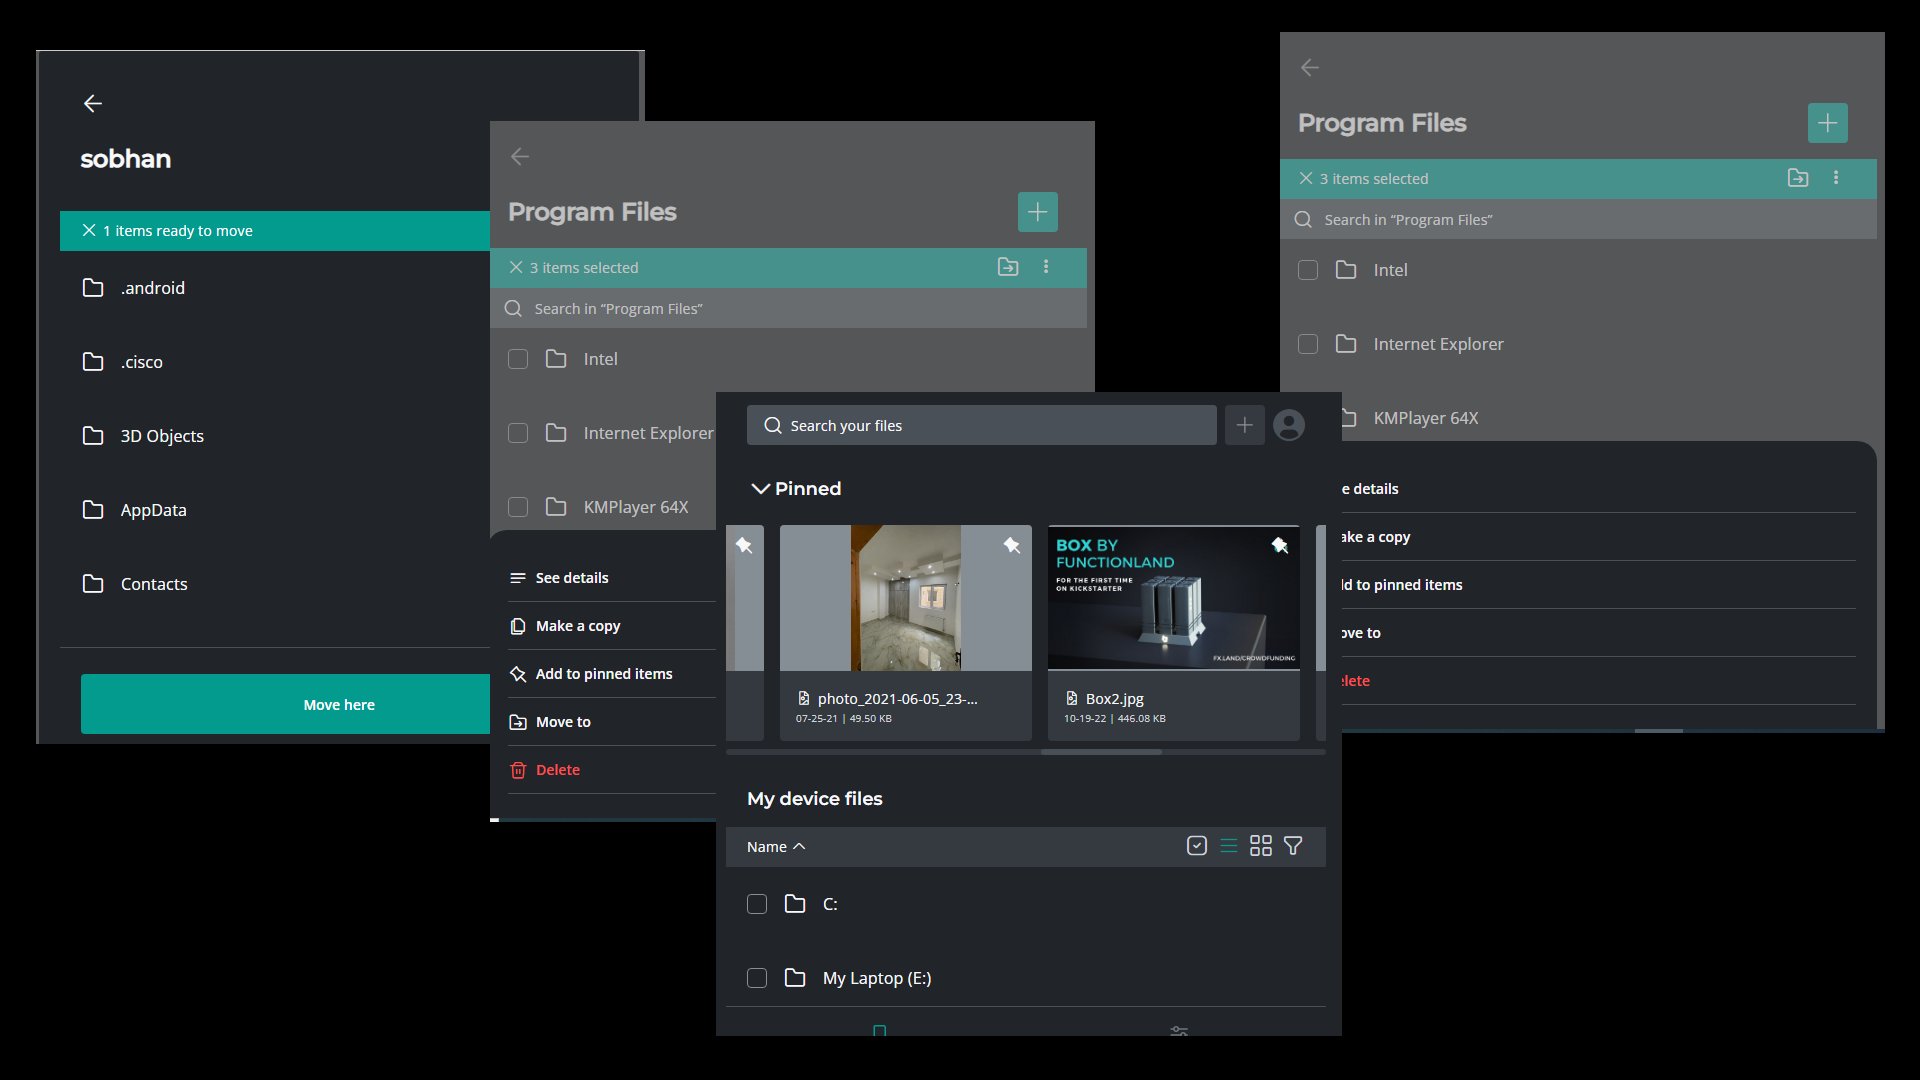Switch to list view in My device files
Image resolution: width=1920 pixels, height=1080 pixels.
(x=1229, y=846)
